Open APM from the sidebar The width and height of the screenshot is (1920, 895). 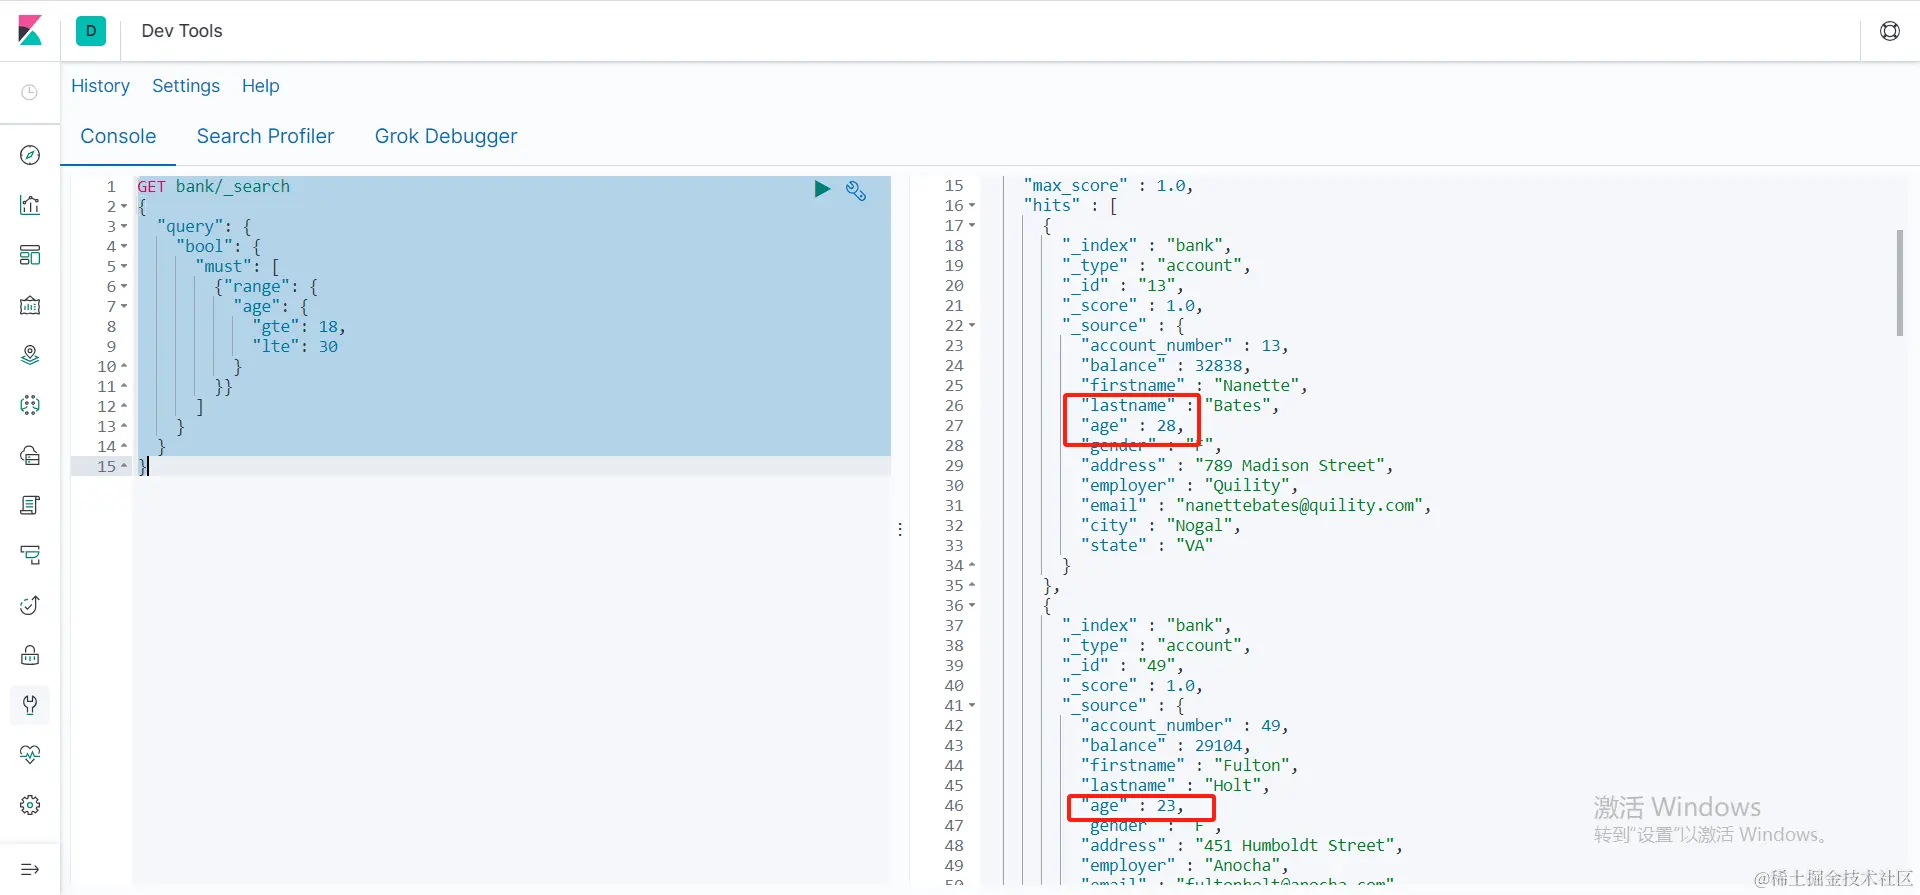(30, 555)
